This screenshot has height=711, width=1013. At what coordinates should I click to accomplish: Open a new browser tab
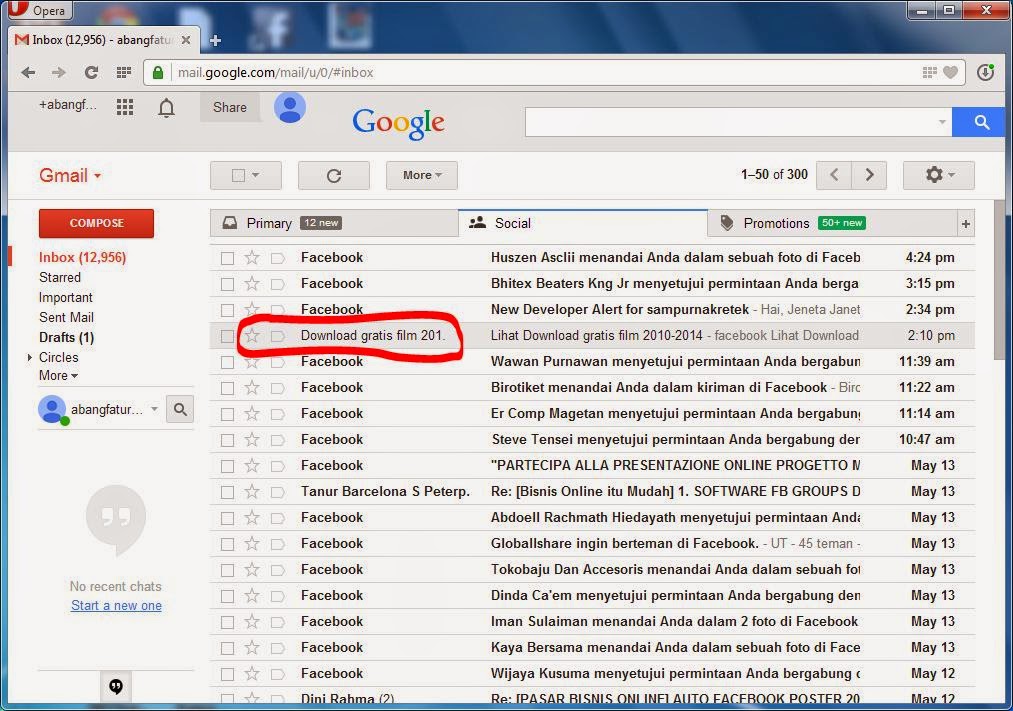(x=215, y=41)
